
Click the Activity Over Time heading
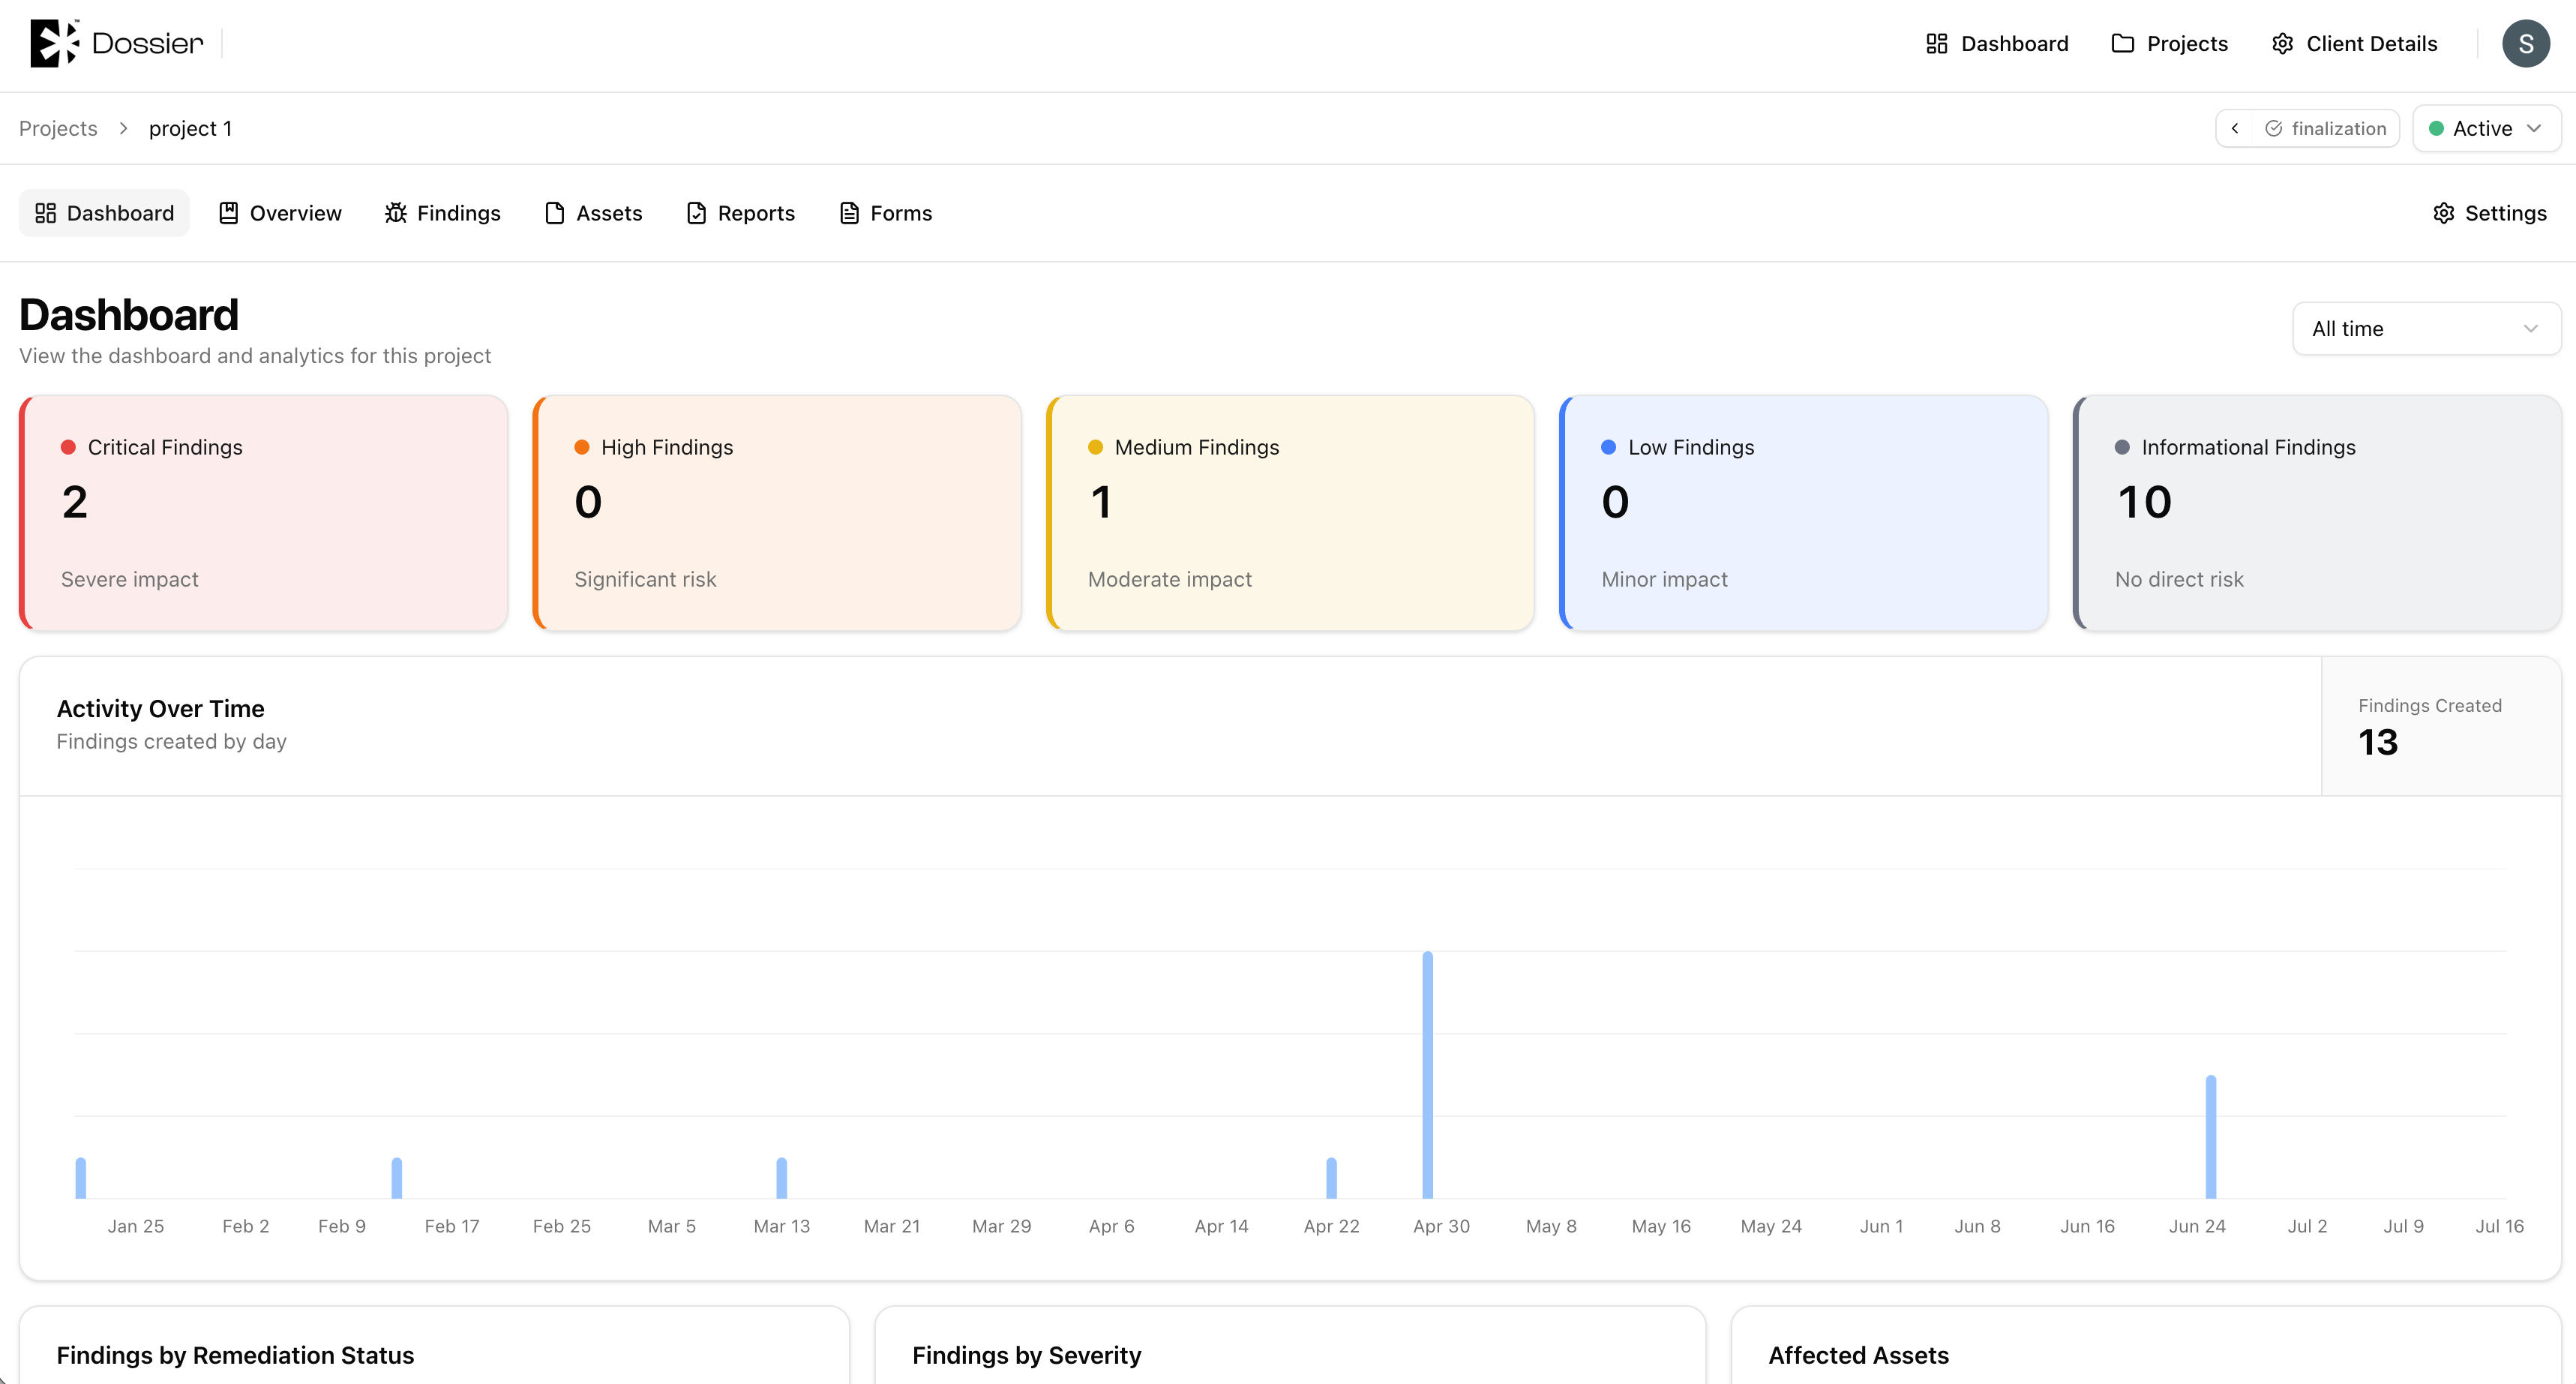[x=160, y=709]
